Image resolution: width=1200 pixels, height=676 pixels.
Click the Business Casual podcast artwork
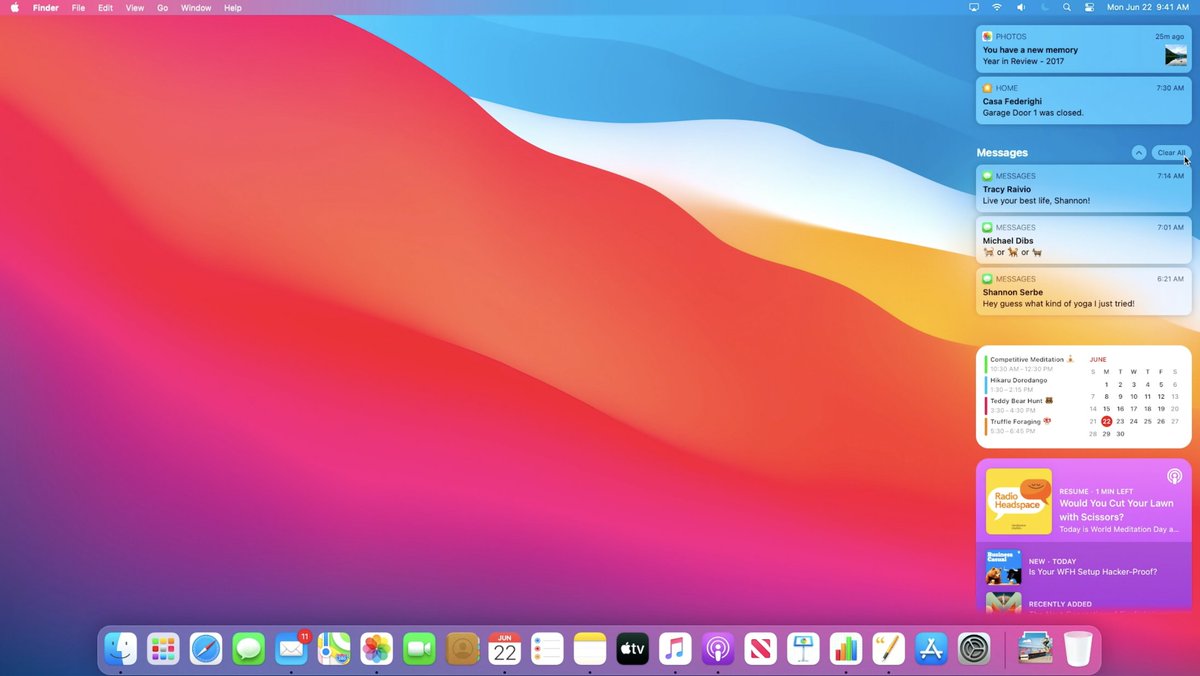pos(1003,566)
